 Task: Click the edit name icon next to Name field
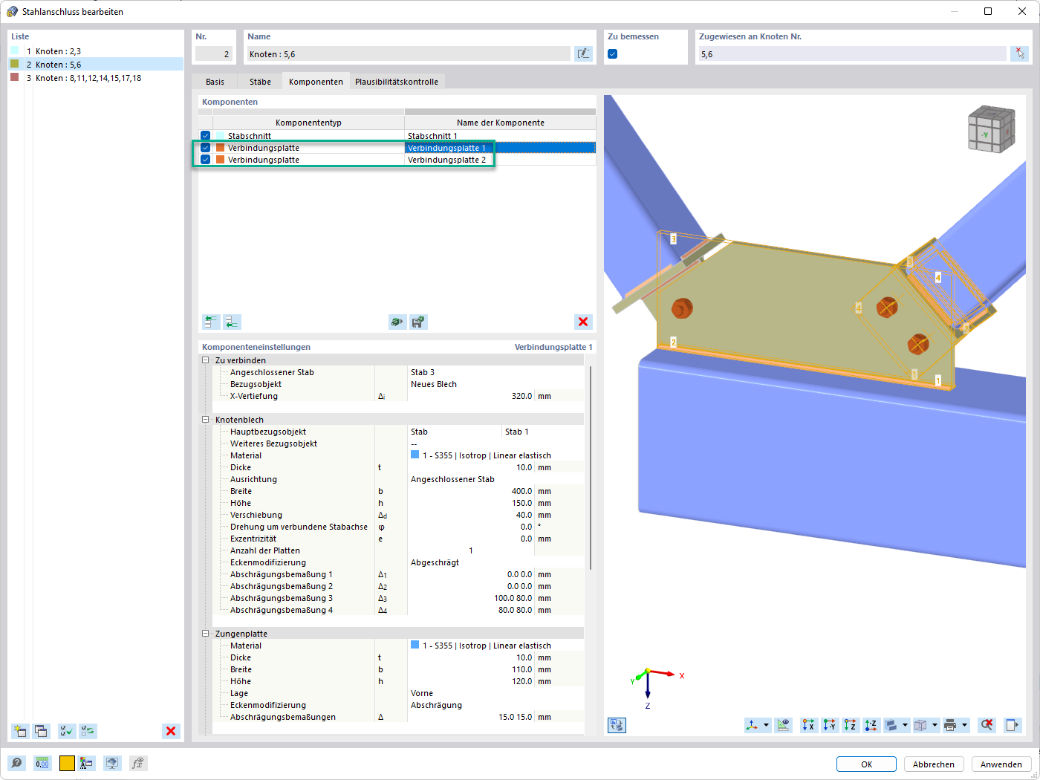pos(583,54)
